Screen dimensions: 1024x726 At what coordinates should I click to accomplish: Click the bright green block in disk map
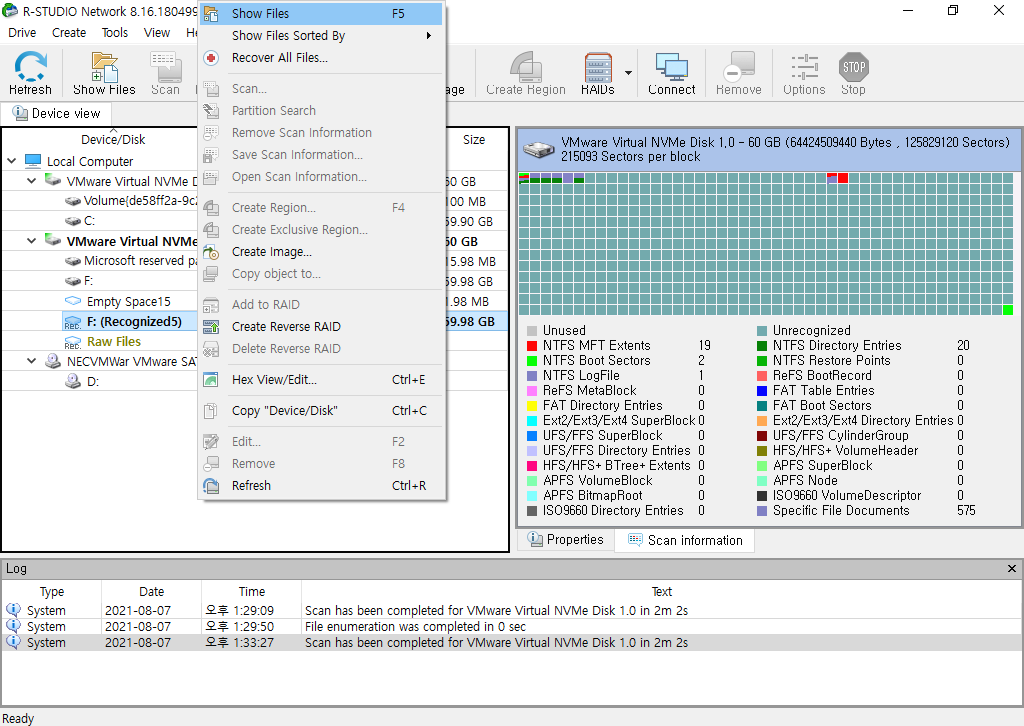click(x=1007, y=310)
